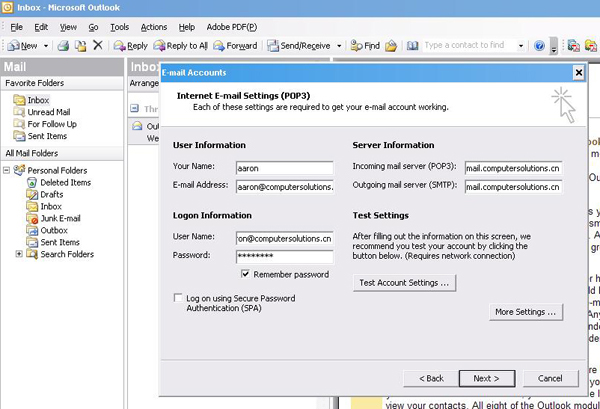Click the Find toolbar button

tap(365, 46)
